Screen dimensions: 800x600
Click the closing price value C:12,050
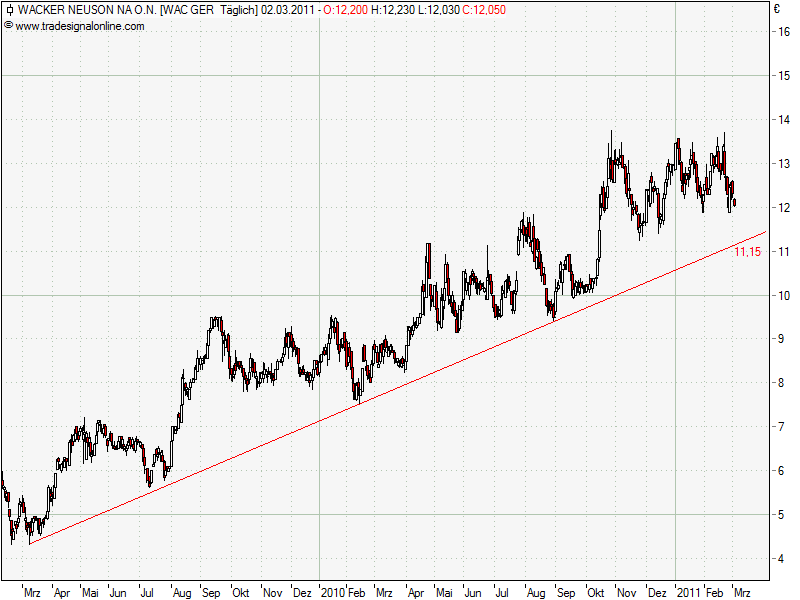tap(483, 10)
